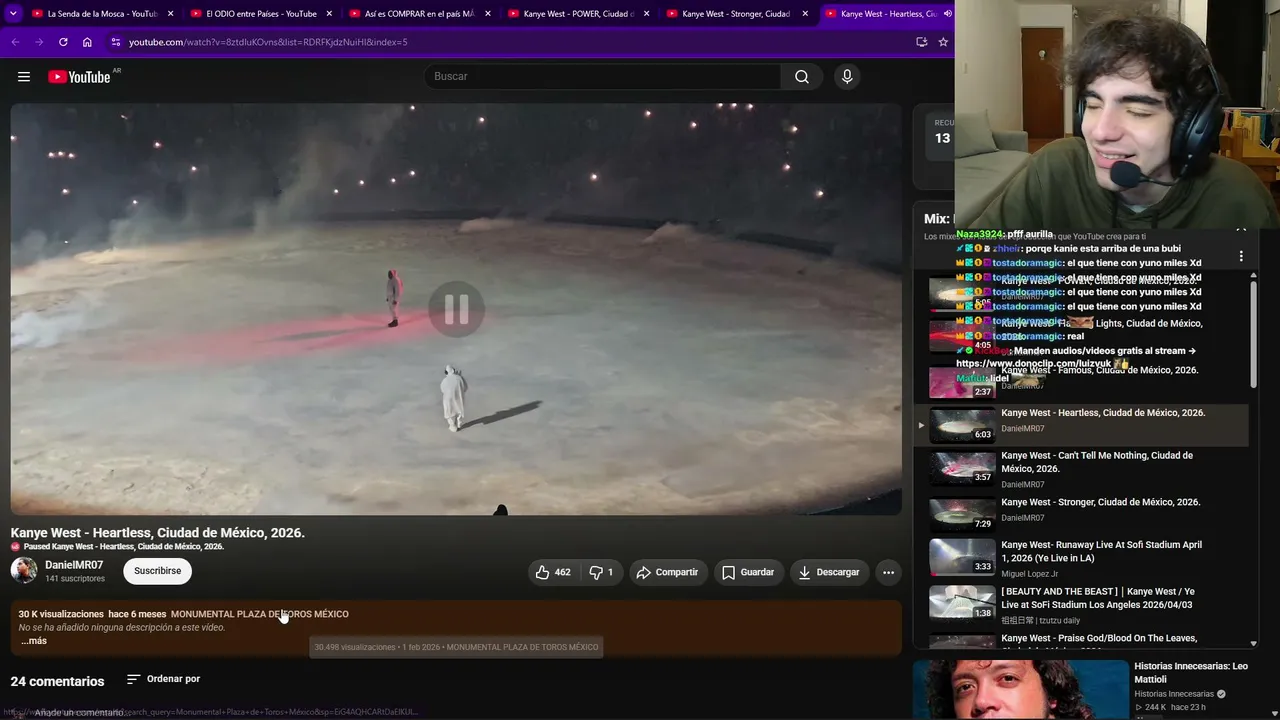This screenshot has height=720, width=1280.
Task: Open the Historias Innecesarias channel name
Action: point(1174,694)
